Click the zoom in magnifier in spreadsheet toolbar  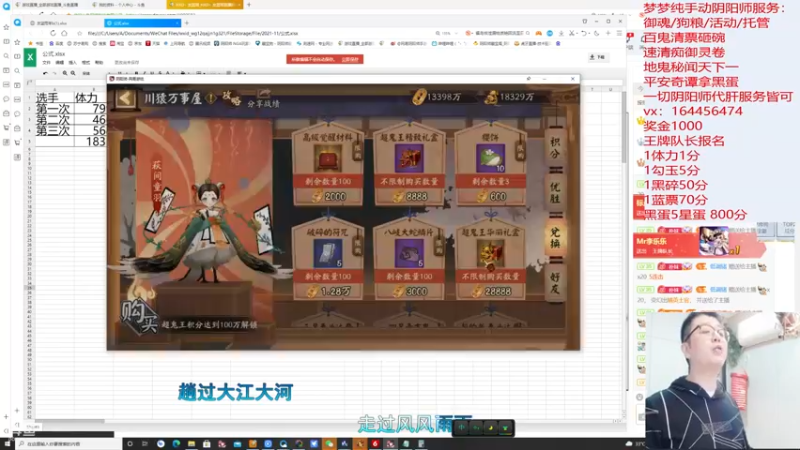(x=65, y=73)
